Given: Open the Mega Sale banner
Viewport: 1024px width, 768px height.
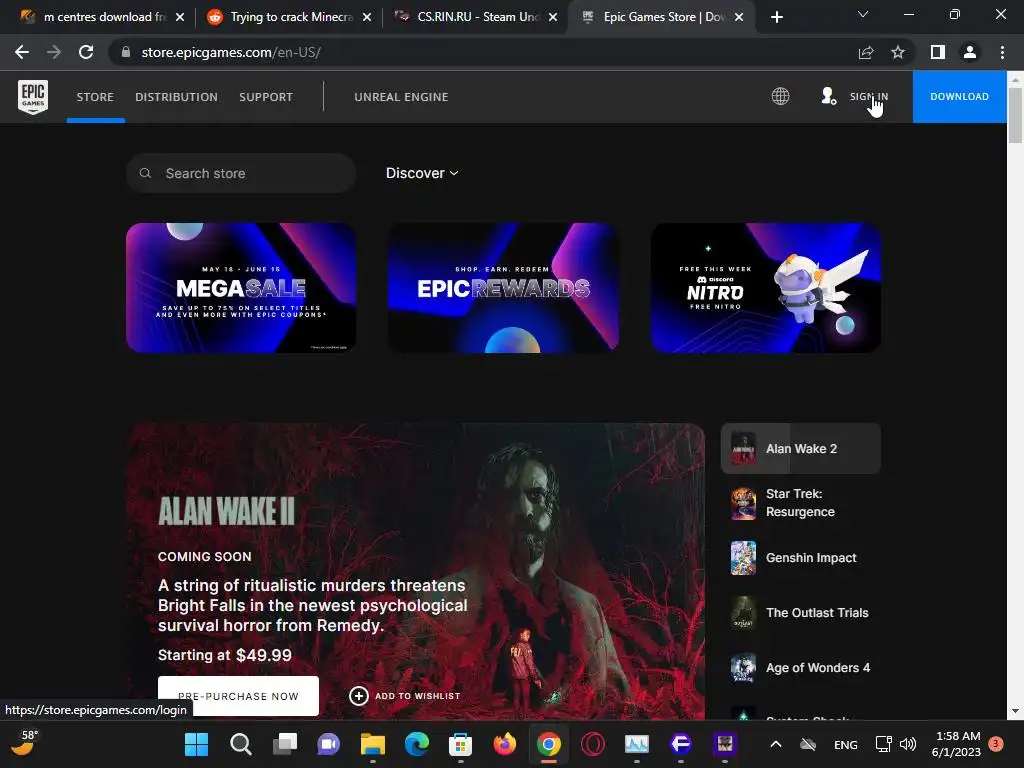Looking at the screenshot, I should tap(241, 288).
